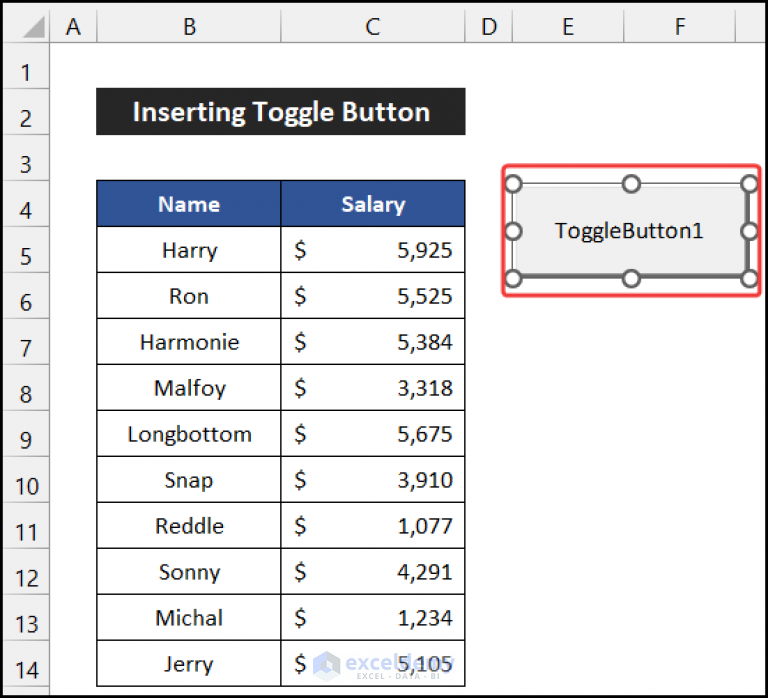Select row 4 header
Viewport: 768px width, 698px height.
click(x=26, y=204)
